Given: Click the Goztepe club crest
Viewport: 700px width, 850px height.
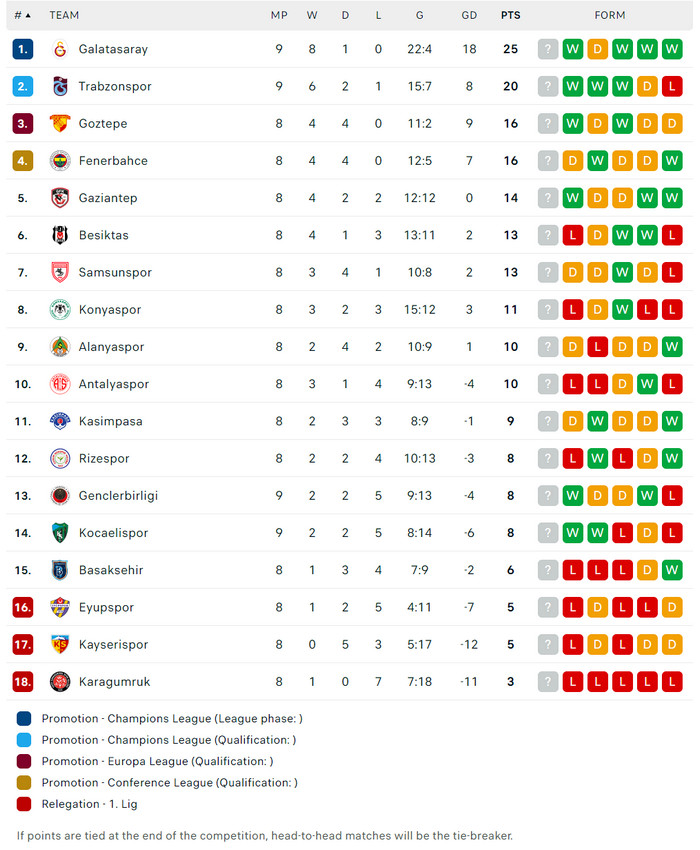Looking at the screenshot, I should pyautogui.click(x=60, y=123).
